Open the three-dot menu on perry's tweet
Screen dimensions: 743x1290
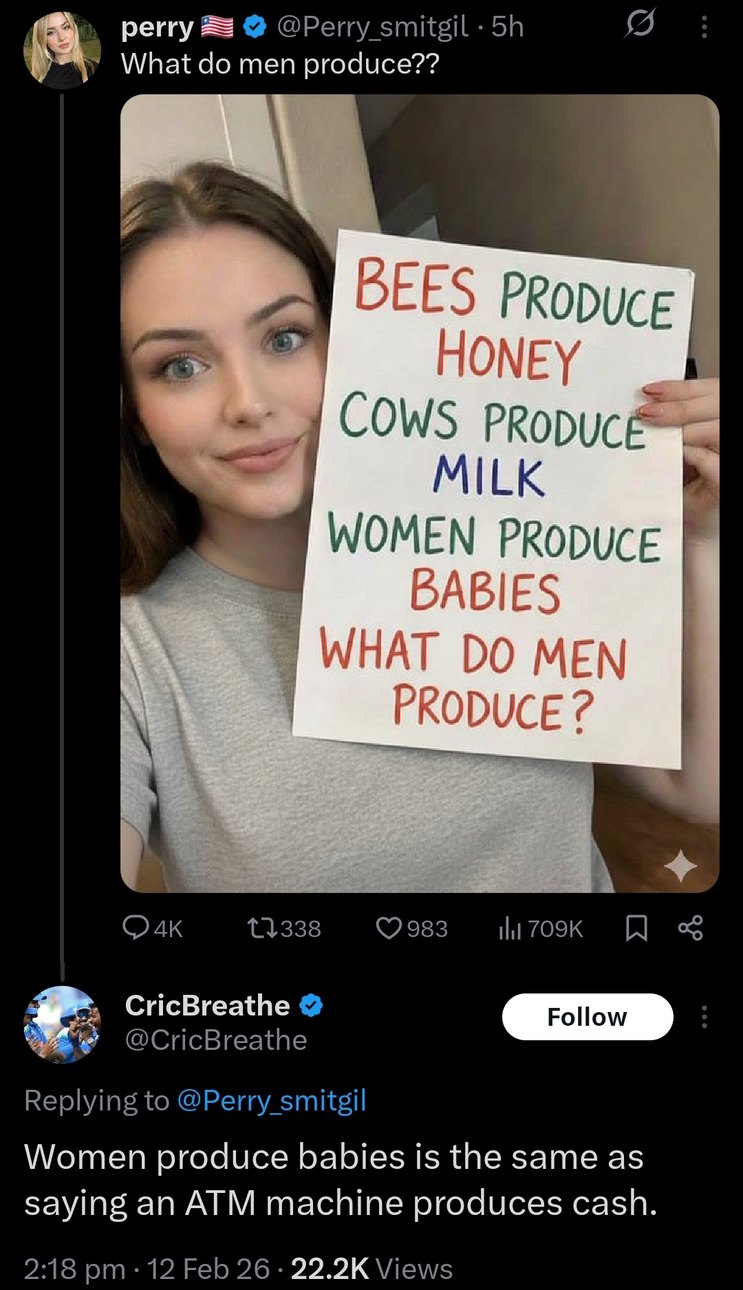click(703, 29)
